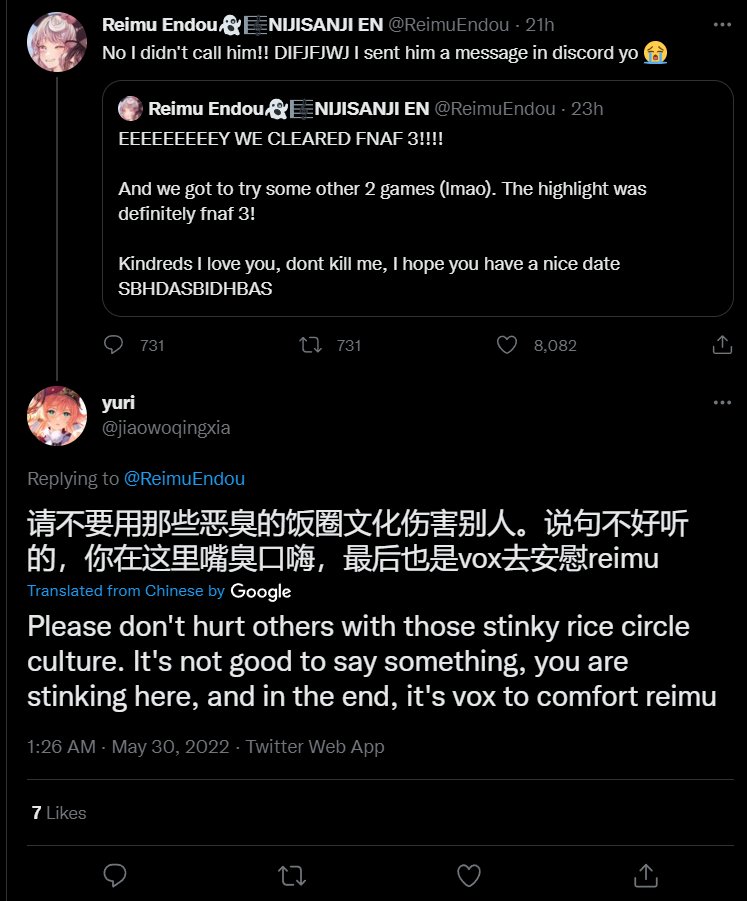This screenshot has width=747, height=901.
Task: Open more options menu on yuri's tweet
Action: [722, 402]
